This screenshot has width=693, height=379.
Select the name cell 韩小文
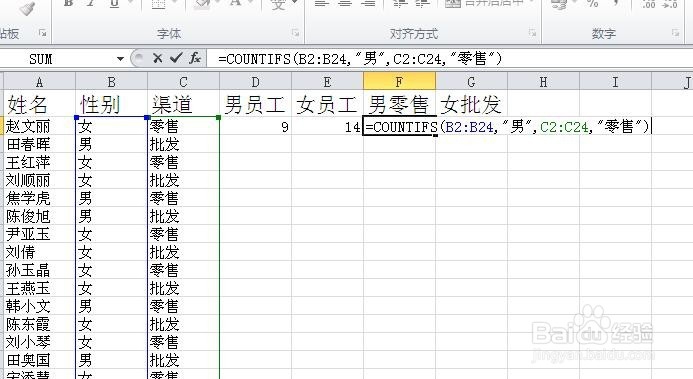(x=39, y=306)
